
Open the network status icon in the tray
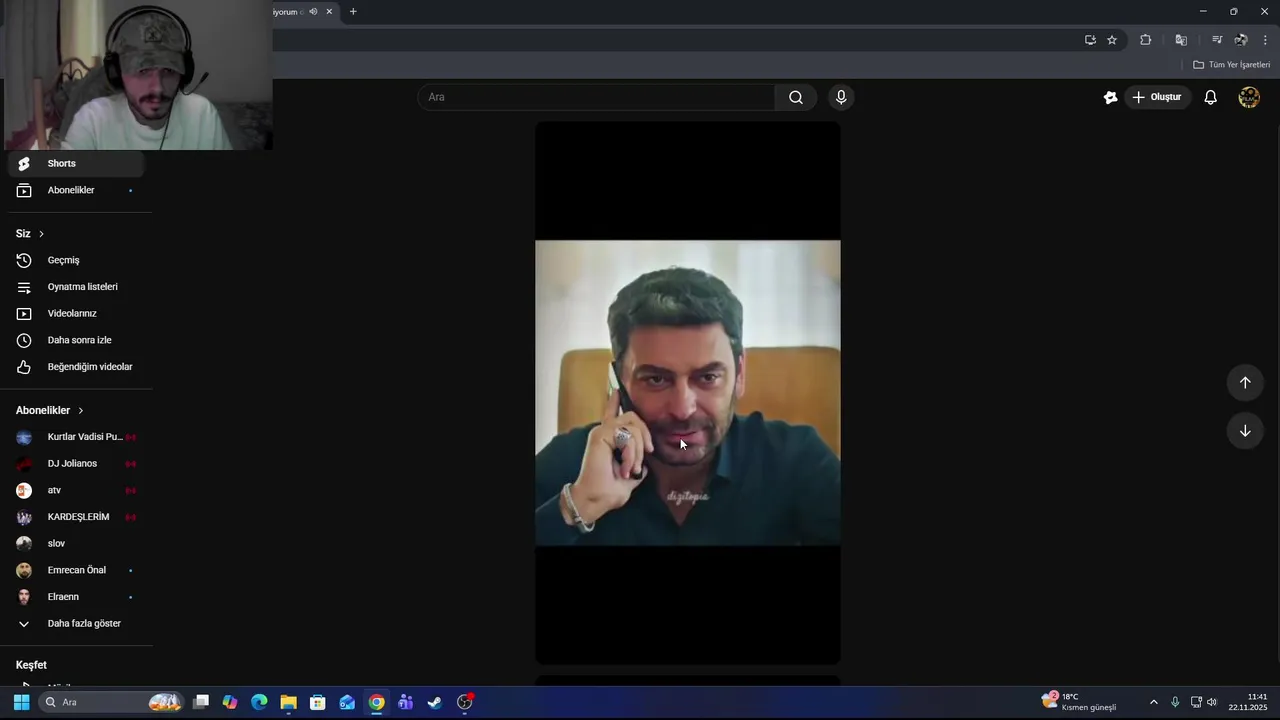click(x=1196, y=702)
